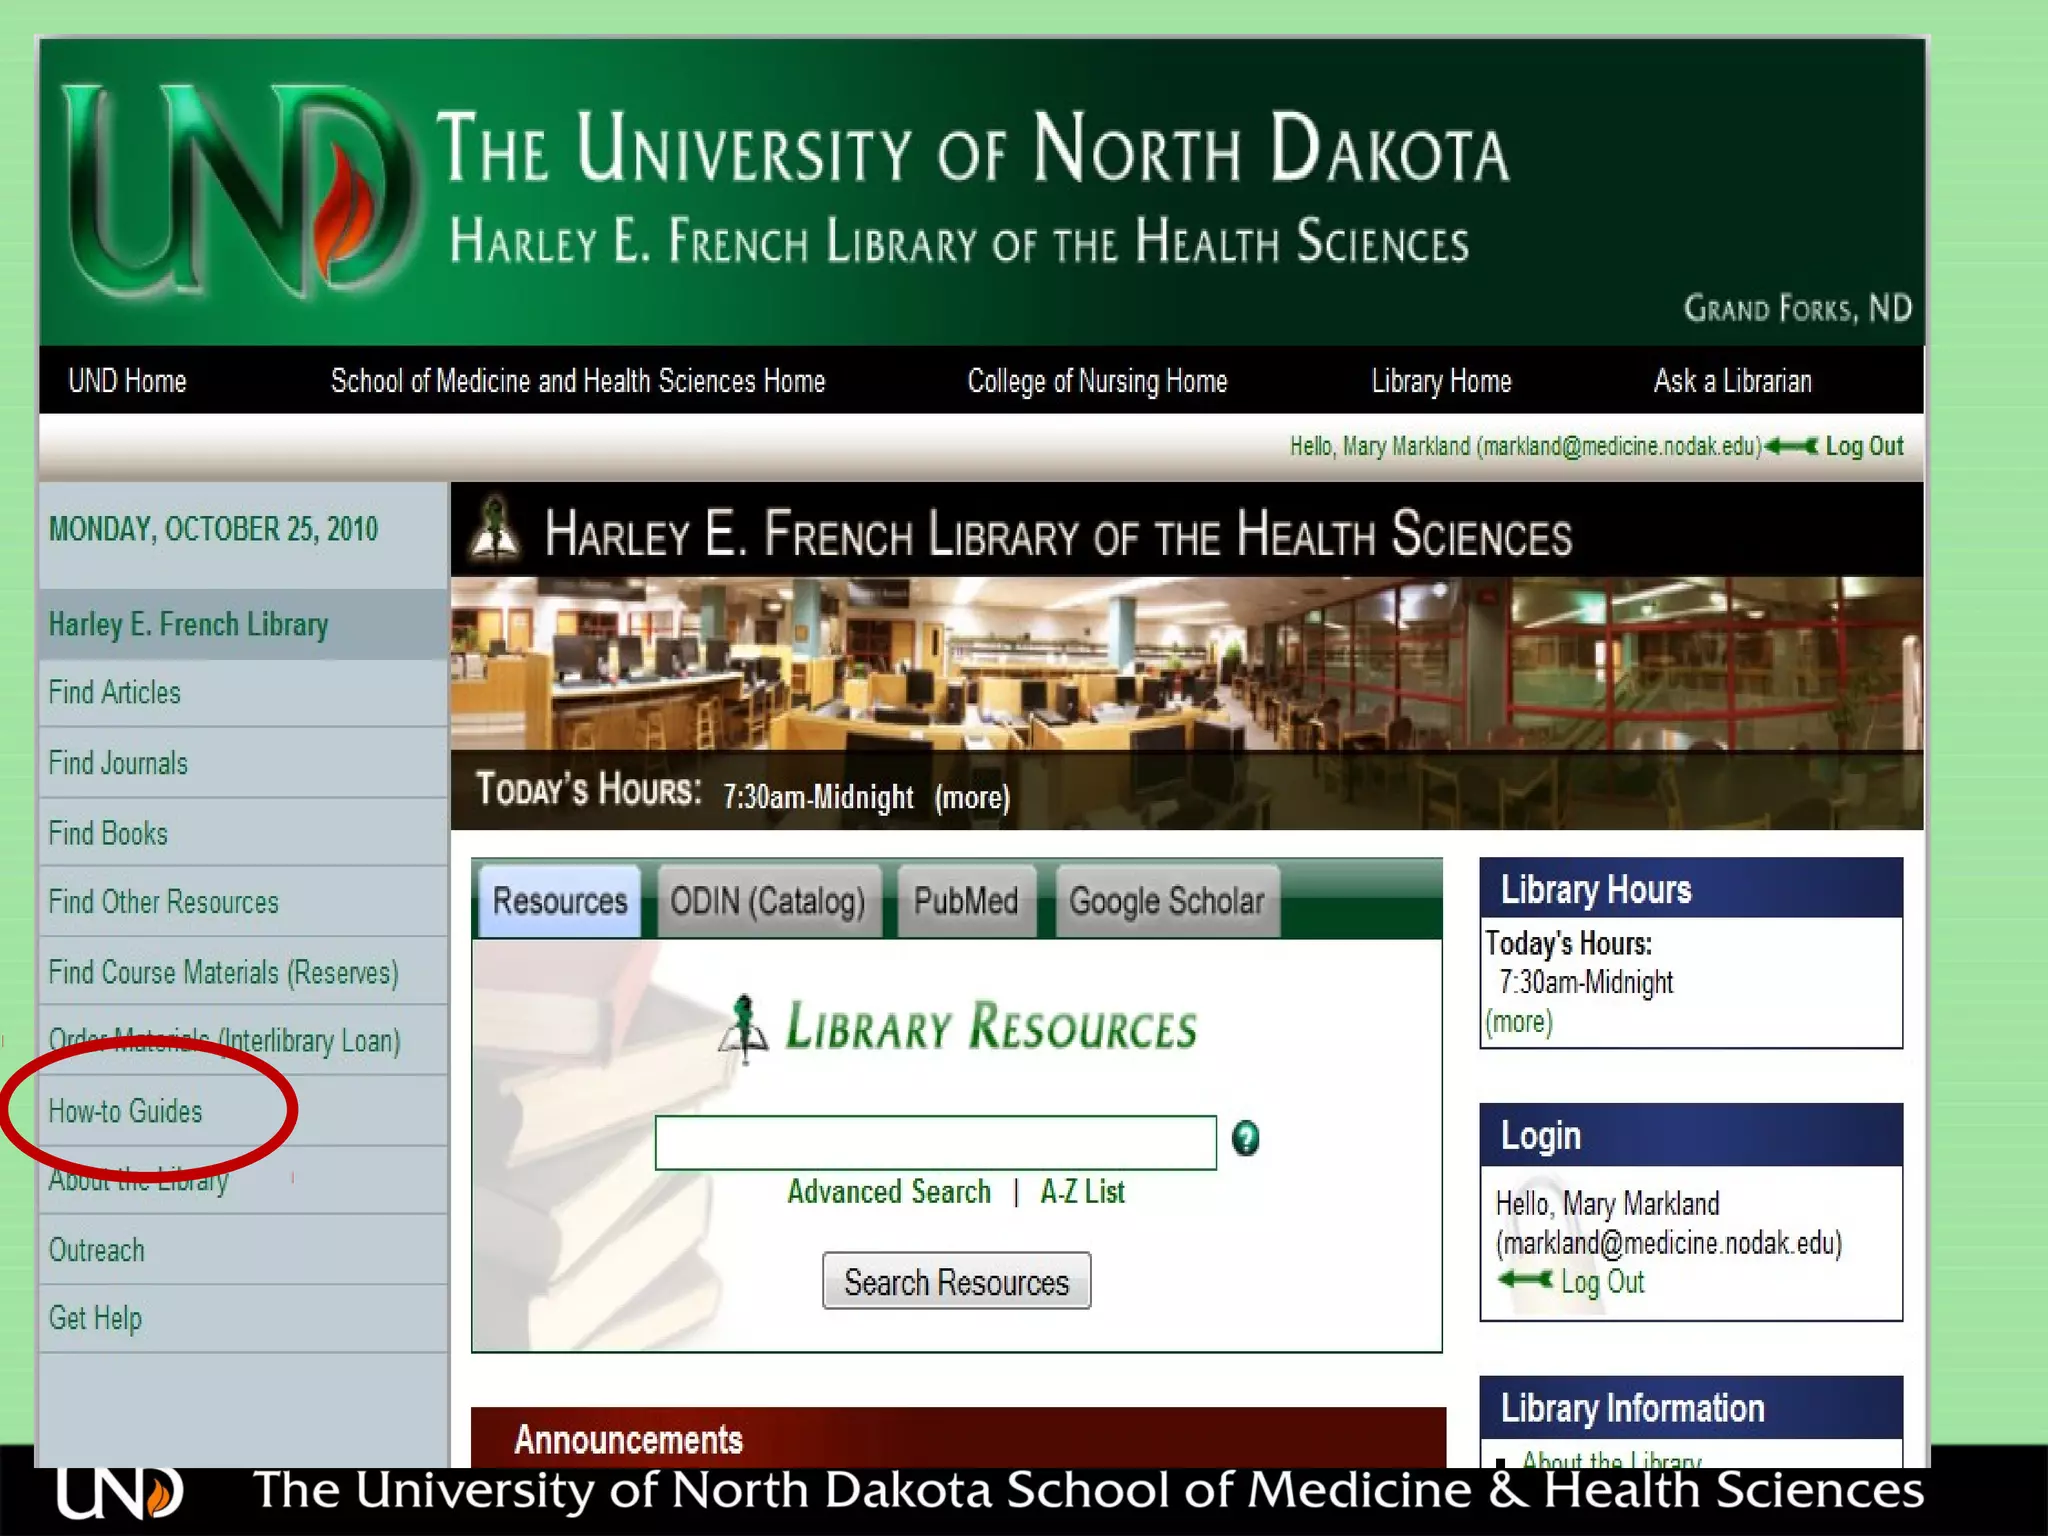Open How-to Guides in the sidebar
2048x1536 pixels.
pos(126,1111)
